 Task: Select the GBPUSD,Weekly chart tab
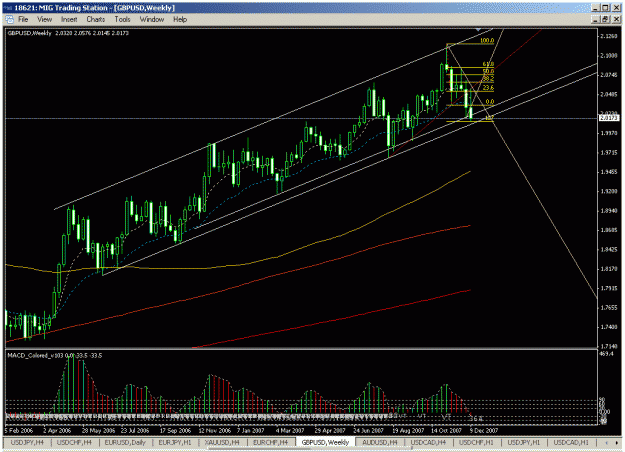(325, 442)
